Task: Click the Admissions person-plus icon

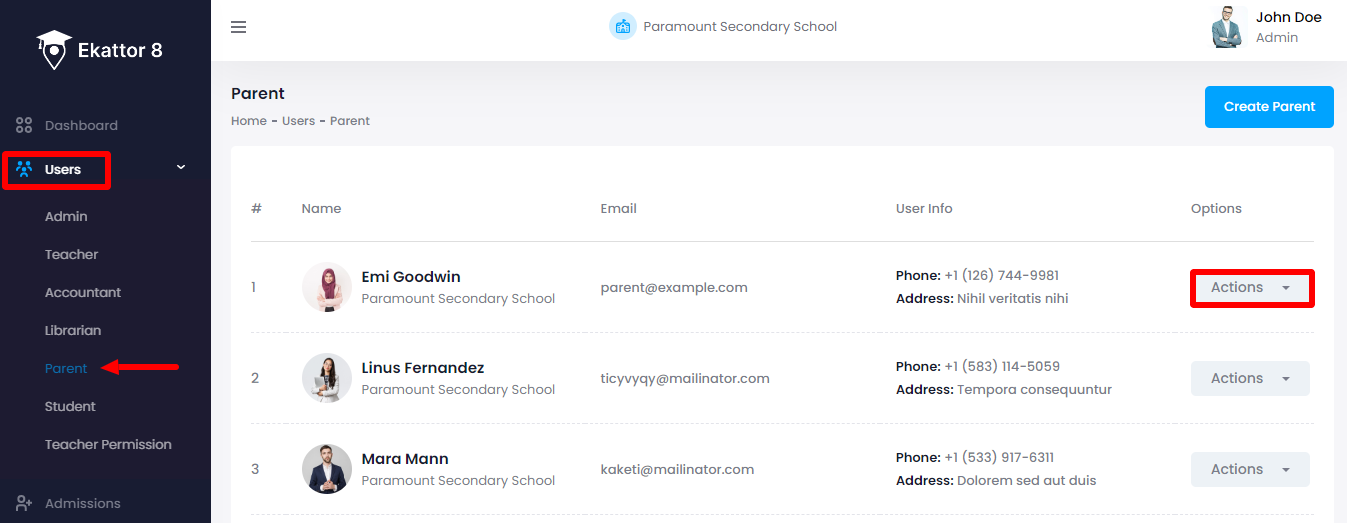Action: [25, 503]
